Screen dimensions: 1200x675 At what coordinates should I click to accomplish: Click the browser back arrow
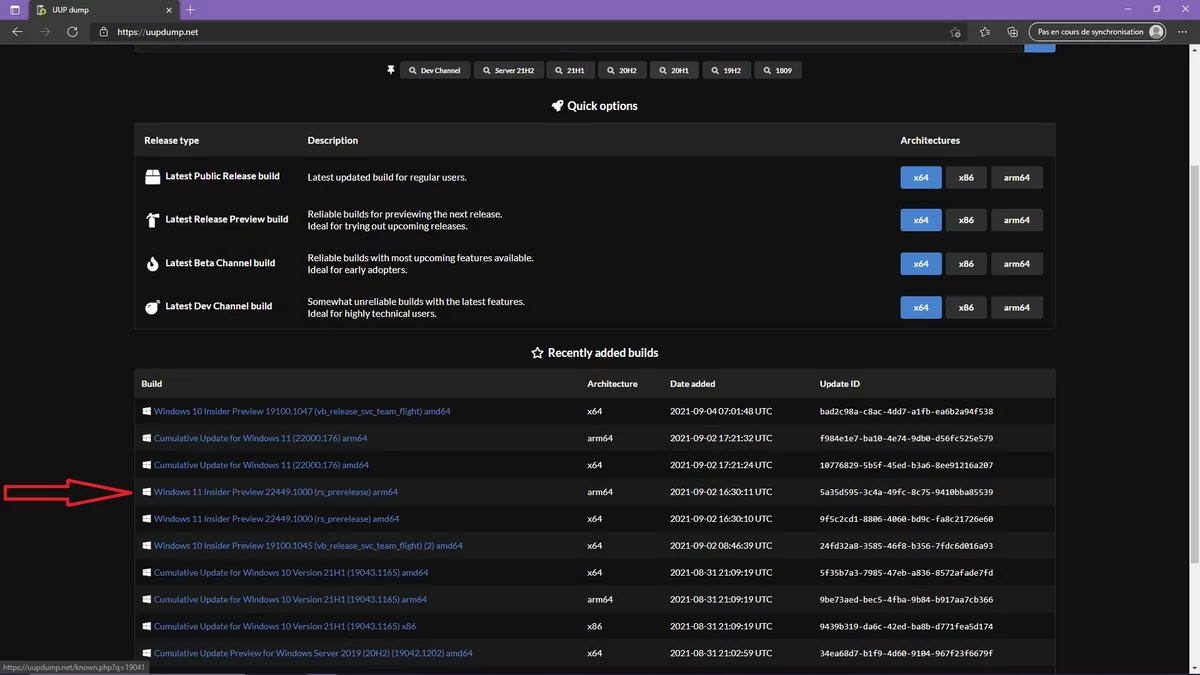(17, 32)
